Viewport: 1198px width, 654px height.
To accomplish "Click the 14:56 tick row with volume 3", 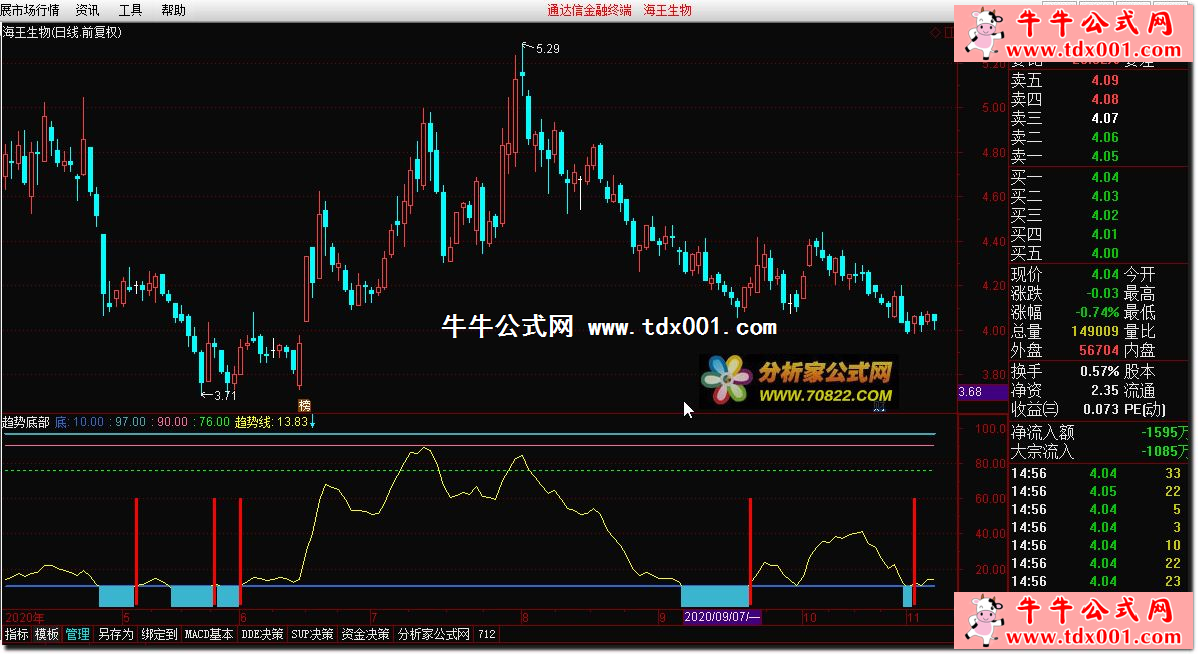I will click(x=1096, y=528).
